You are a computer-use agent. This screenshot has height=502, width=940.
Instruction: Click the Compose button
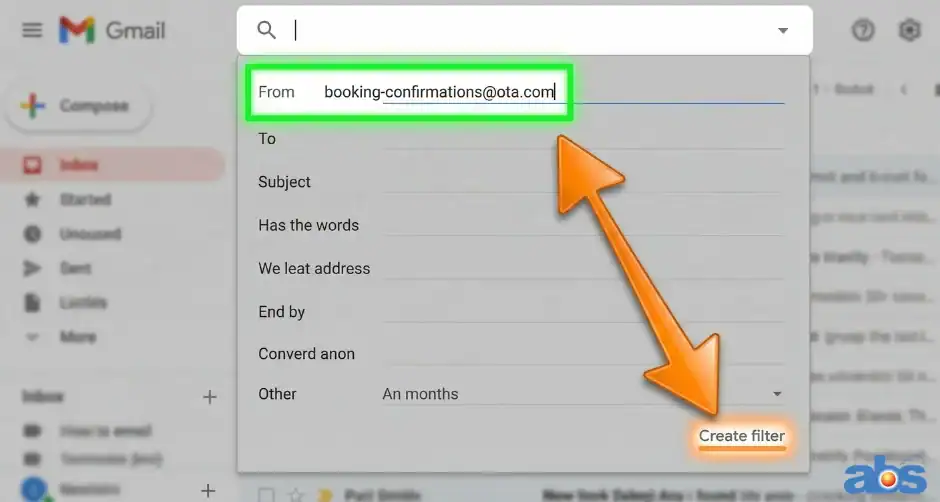pyautogui.click(x=78, y=106)
